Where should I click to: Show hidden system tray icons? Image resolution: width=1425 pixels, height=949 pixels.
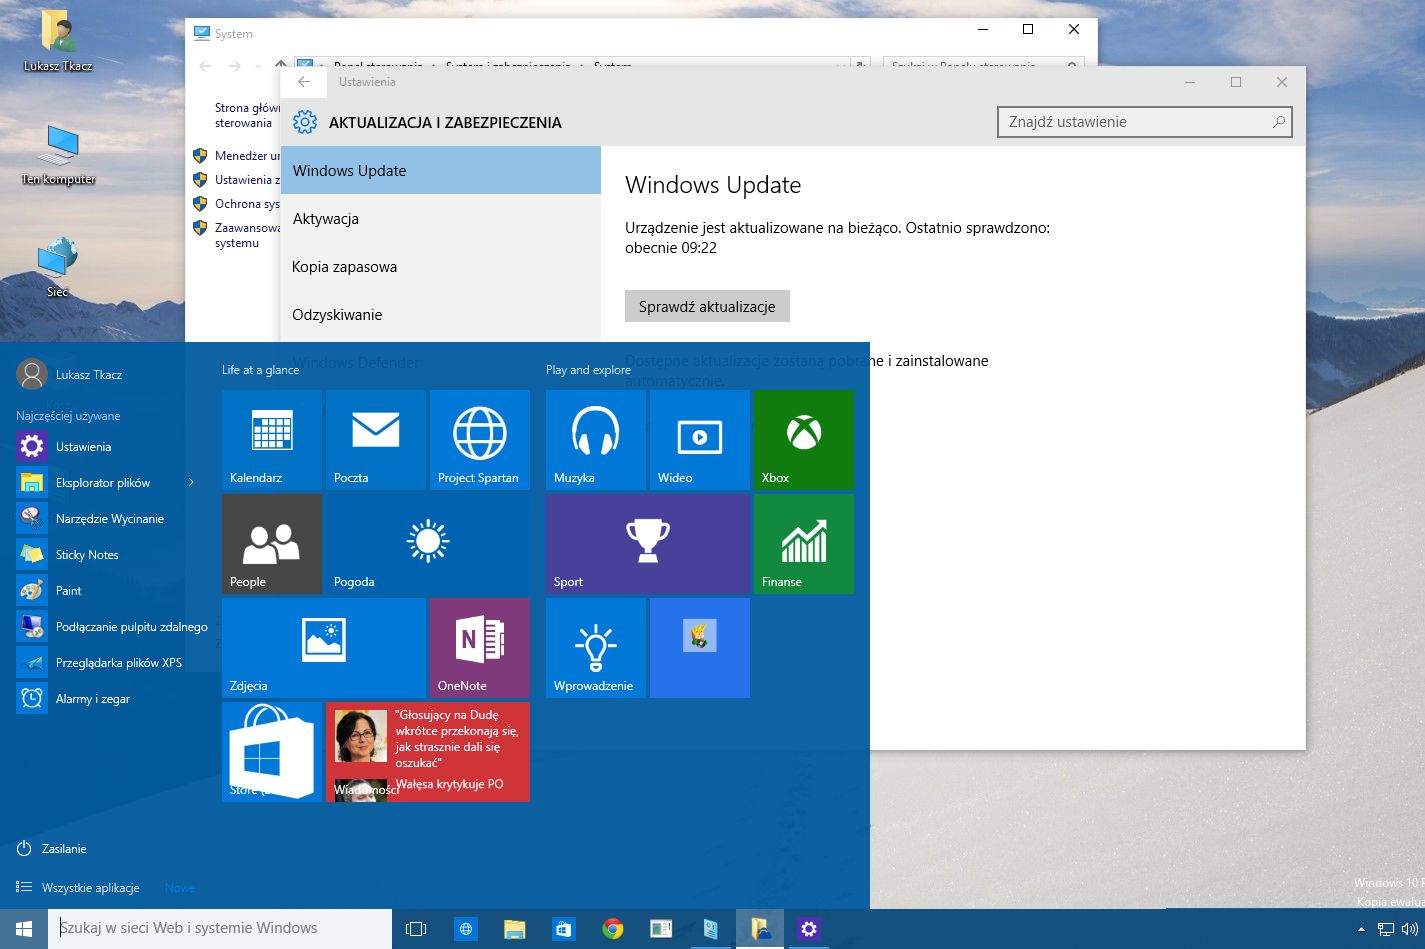(x=1360, y=929)
